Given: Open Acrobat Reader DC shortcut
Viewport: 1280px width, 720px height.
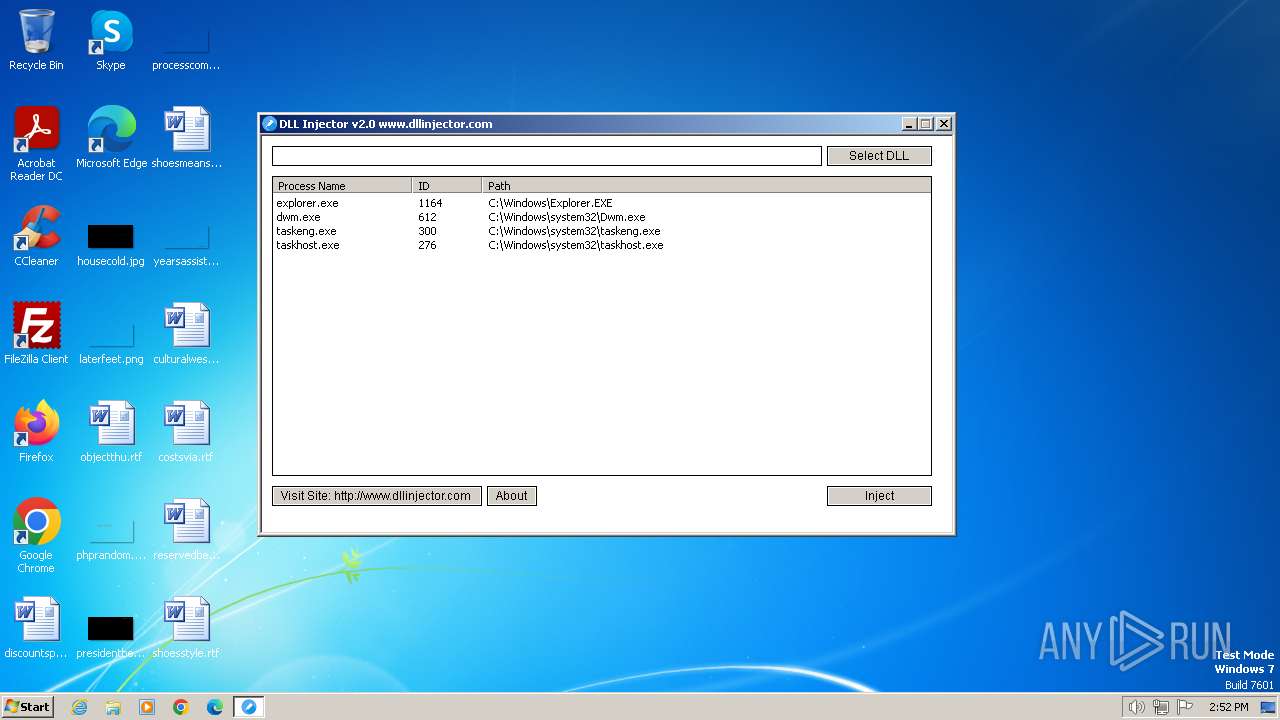Looking at the screenshot, I should pos(36,143).
